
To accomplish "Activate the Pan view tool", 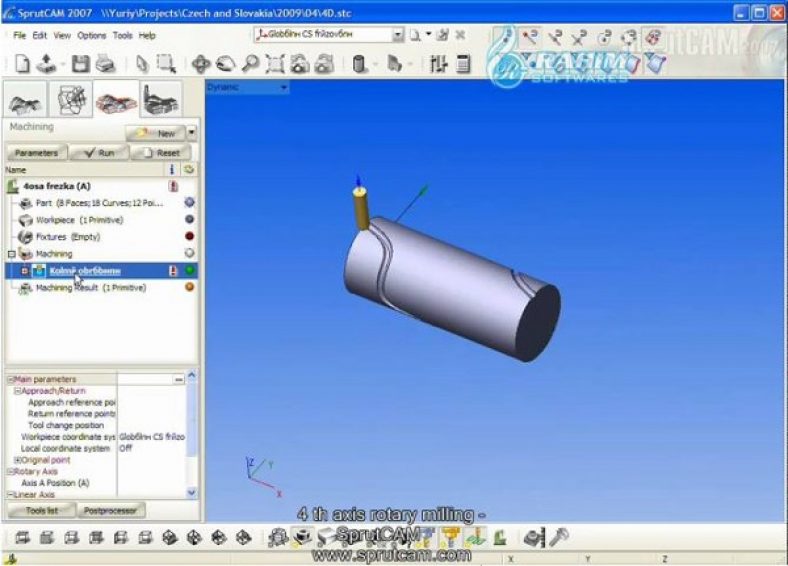I will click(x=201, y=64).
